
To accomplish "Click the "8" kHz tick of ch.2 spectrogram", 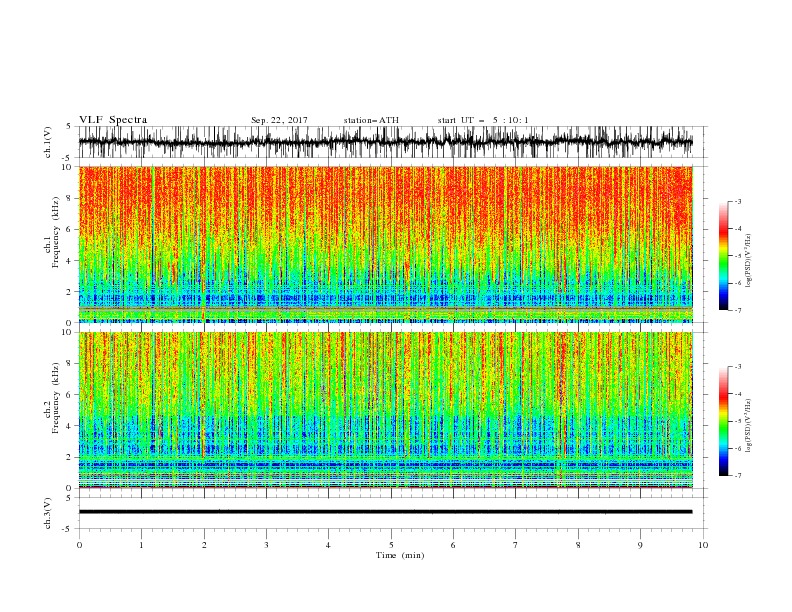I will coord(70,364).
